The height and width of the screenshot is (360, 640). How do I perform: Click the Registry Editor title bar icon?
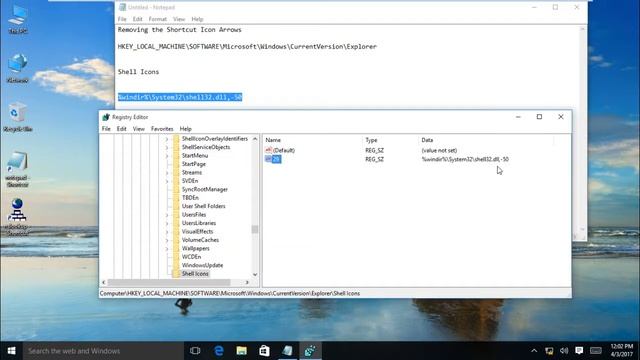point(106,117)
